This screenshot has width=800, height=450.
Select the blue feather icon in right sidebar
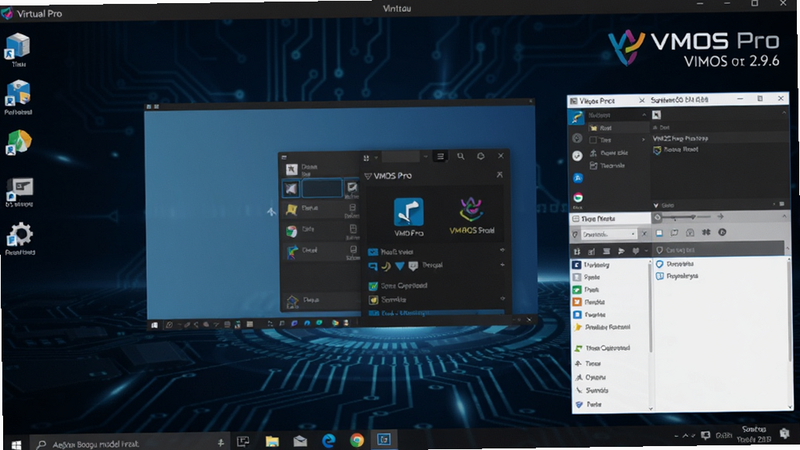pos(577,118)
